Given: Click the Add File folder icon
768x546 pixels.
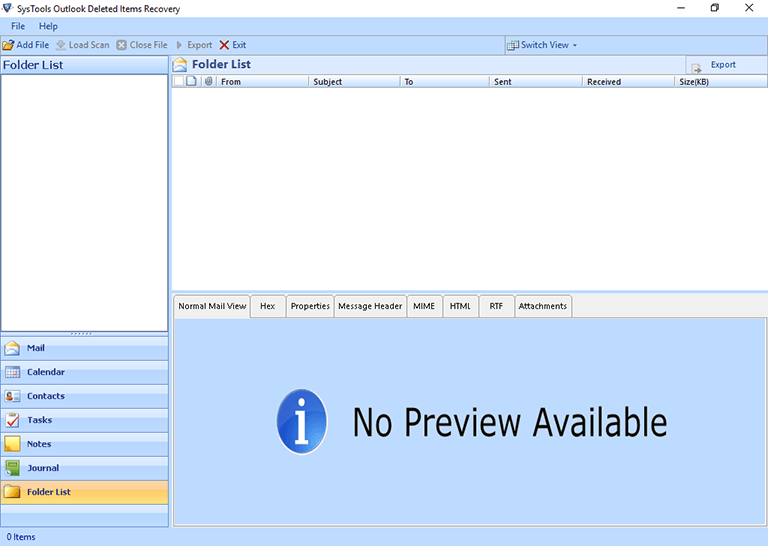Looking at the screenshot, I should tap(8, 45).
